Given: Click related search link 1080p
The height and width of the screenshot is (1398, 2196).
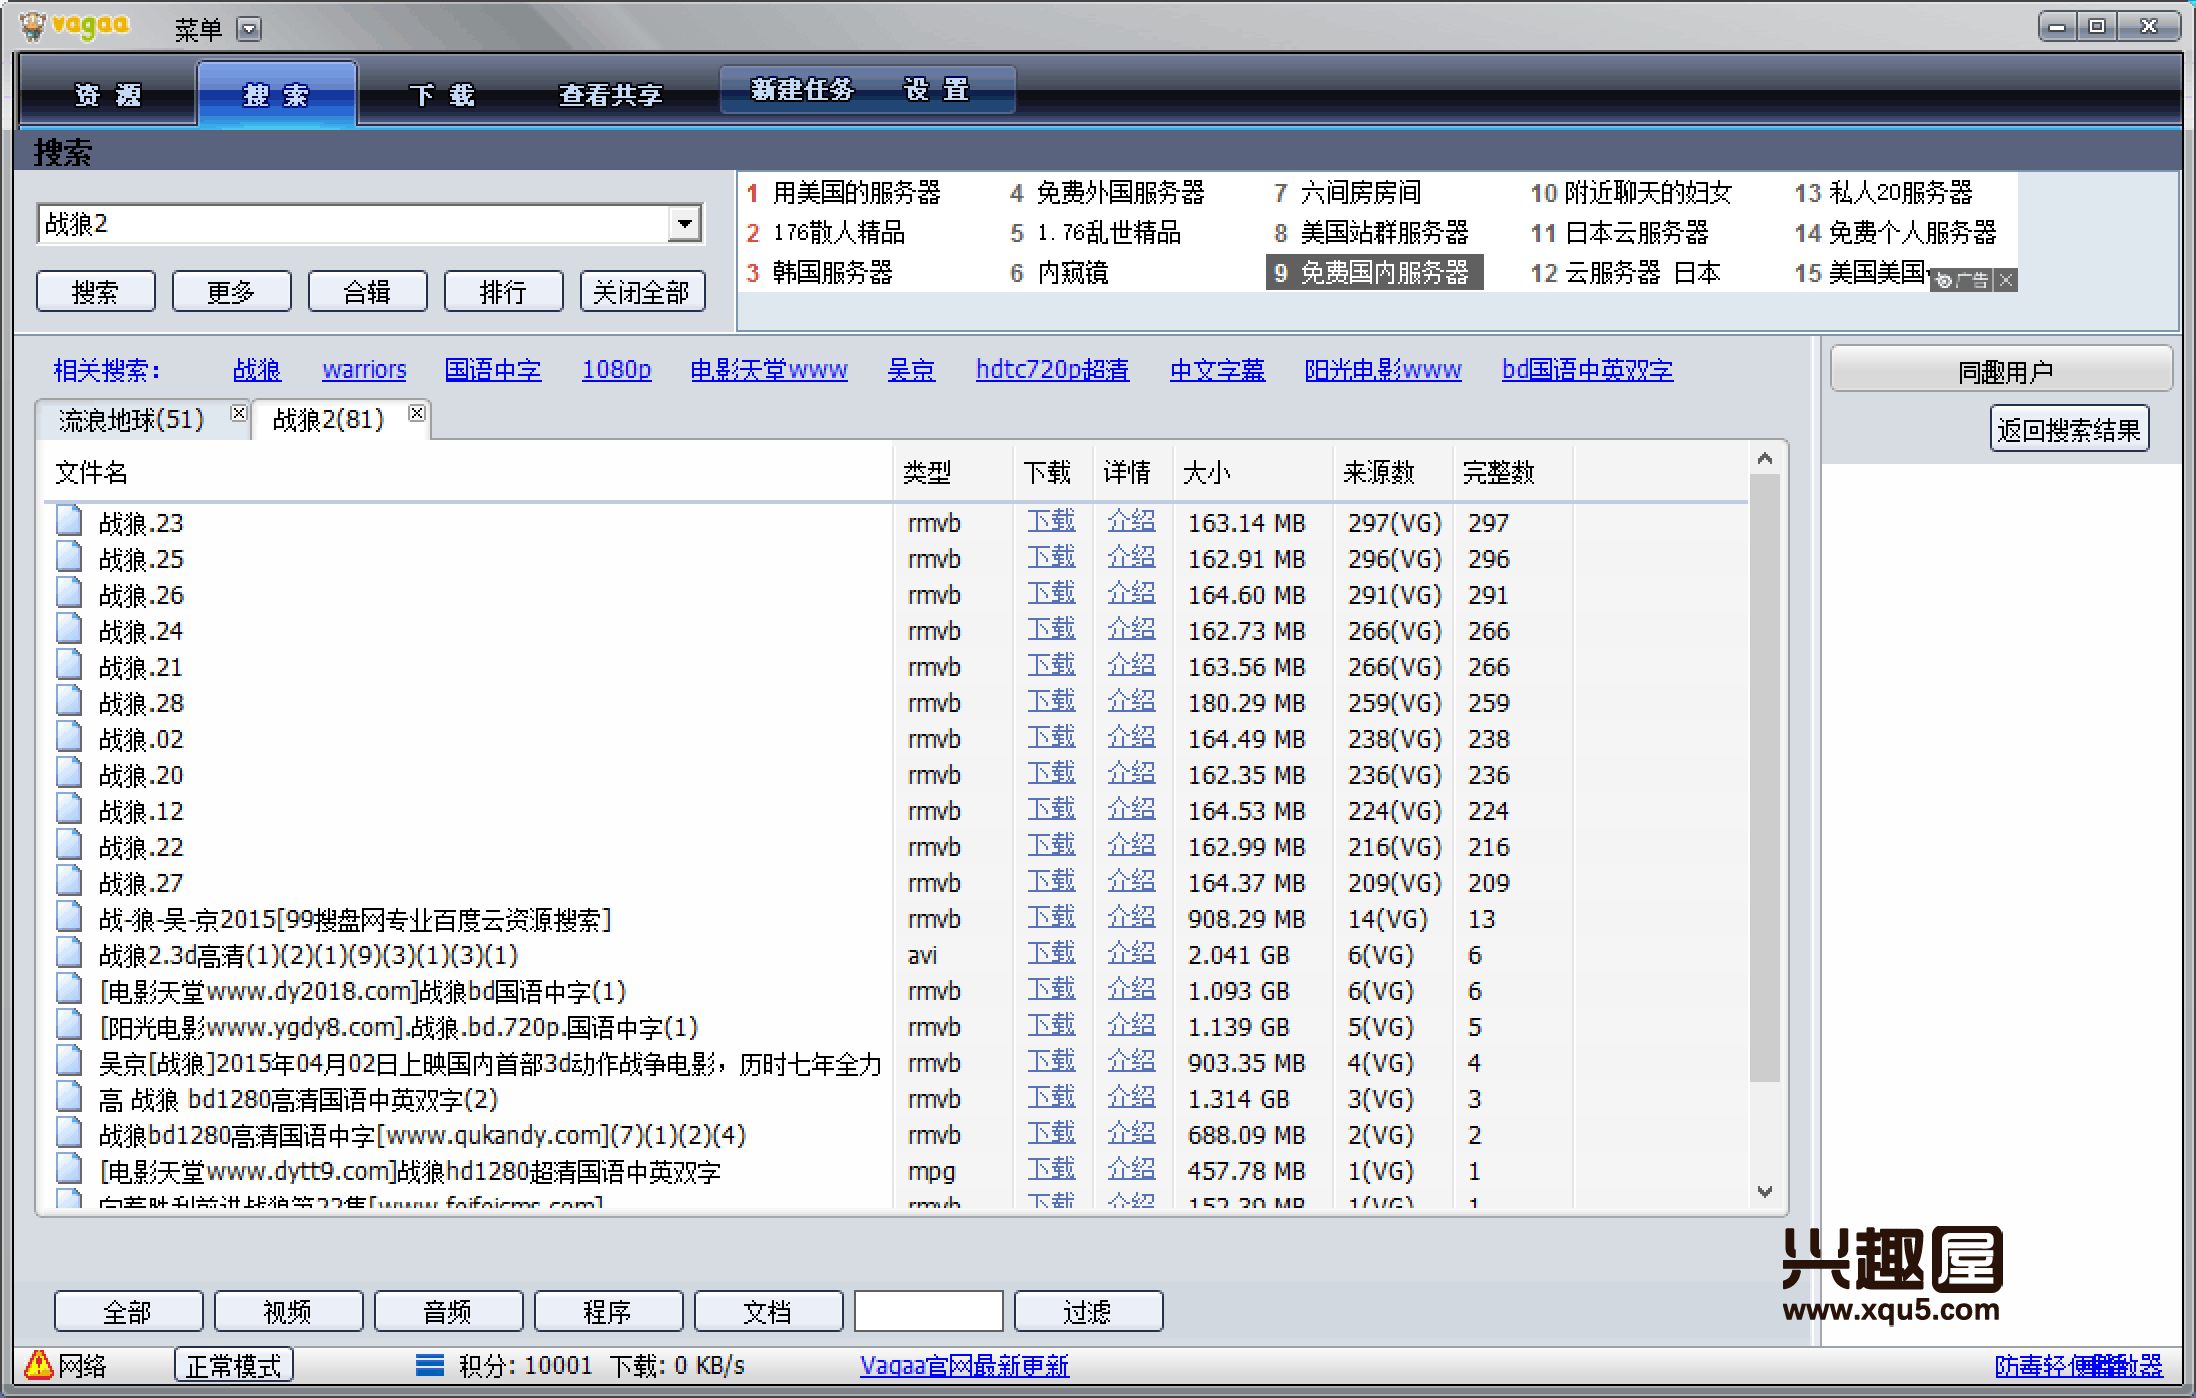Looking at the screenshot, I should click(616, 370).
